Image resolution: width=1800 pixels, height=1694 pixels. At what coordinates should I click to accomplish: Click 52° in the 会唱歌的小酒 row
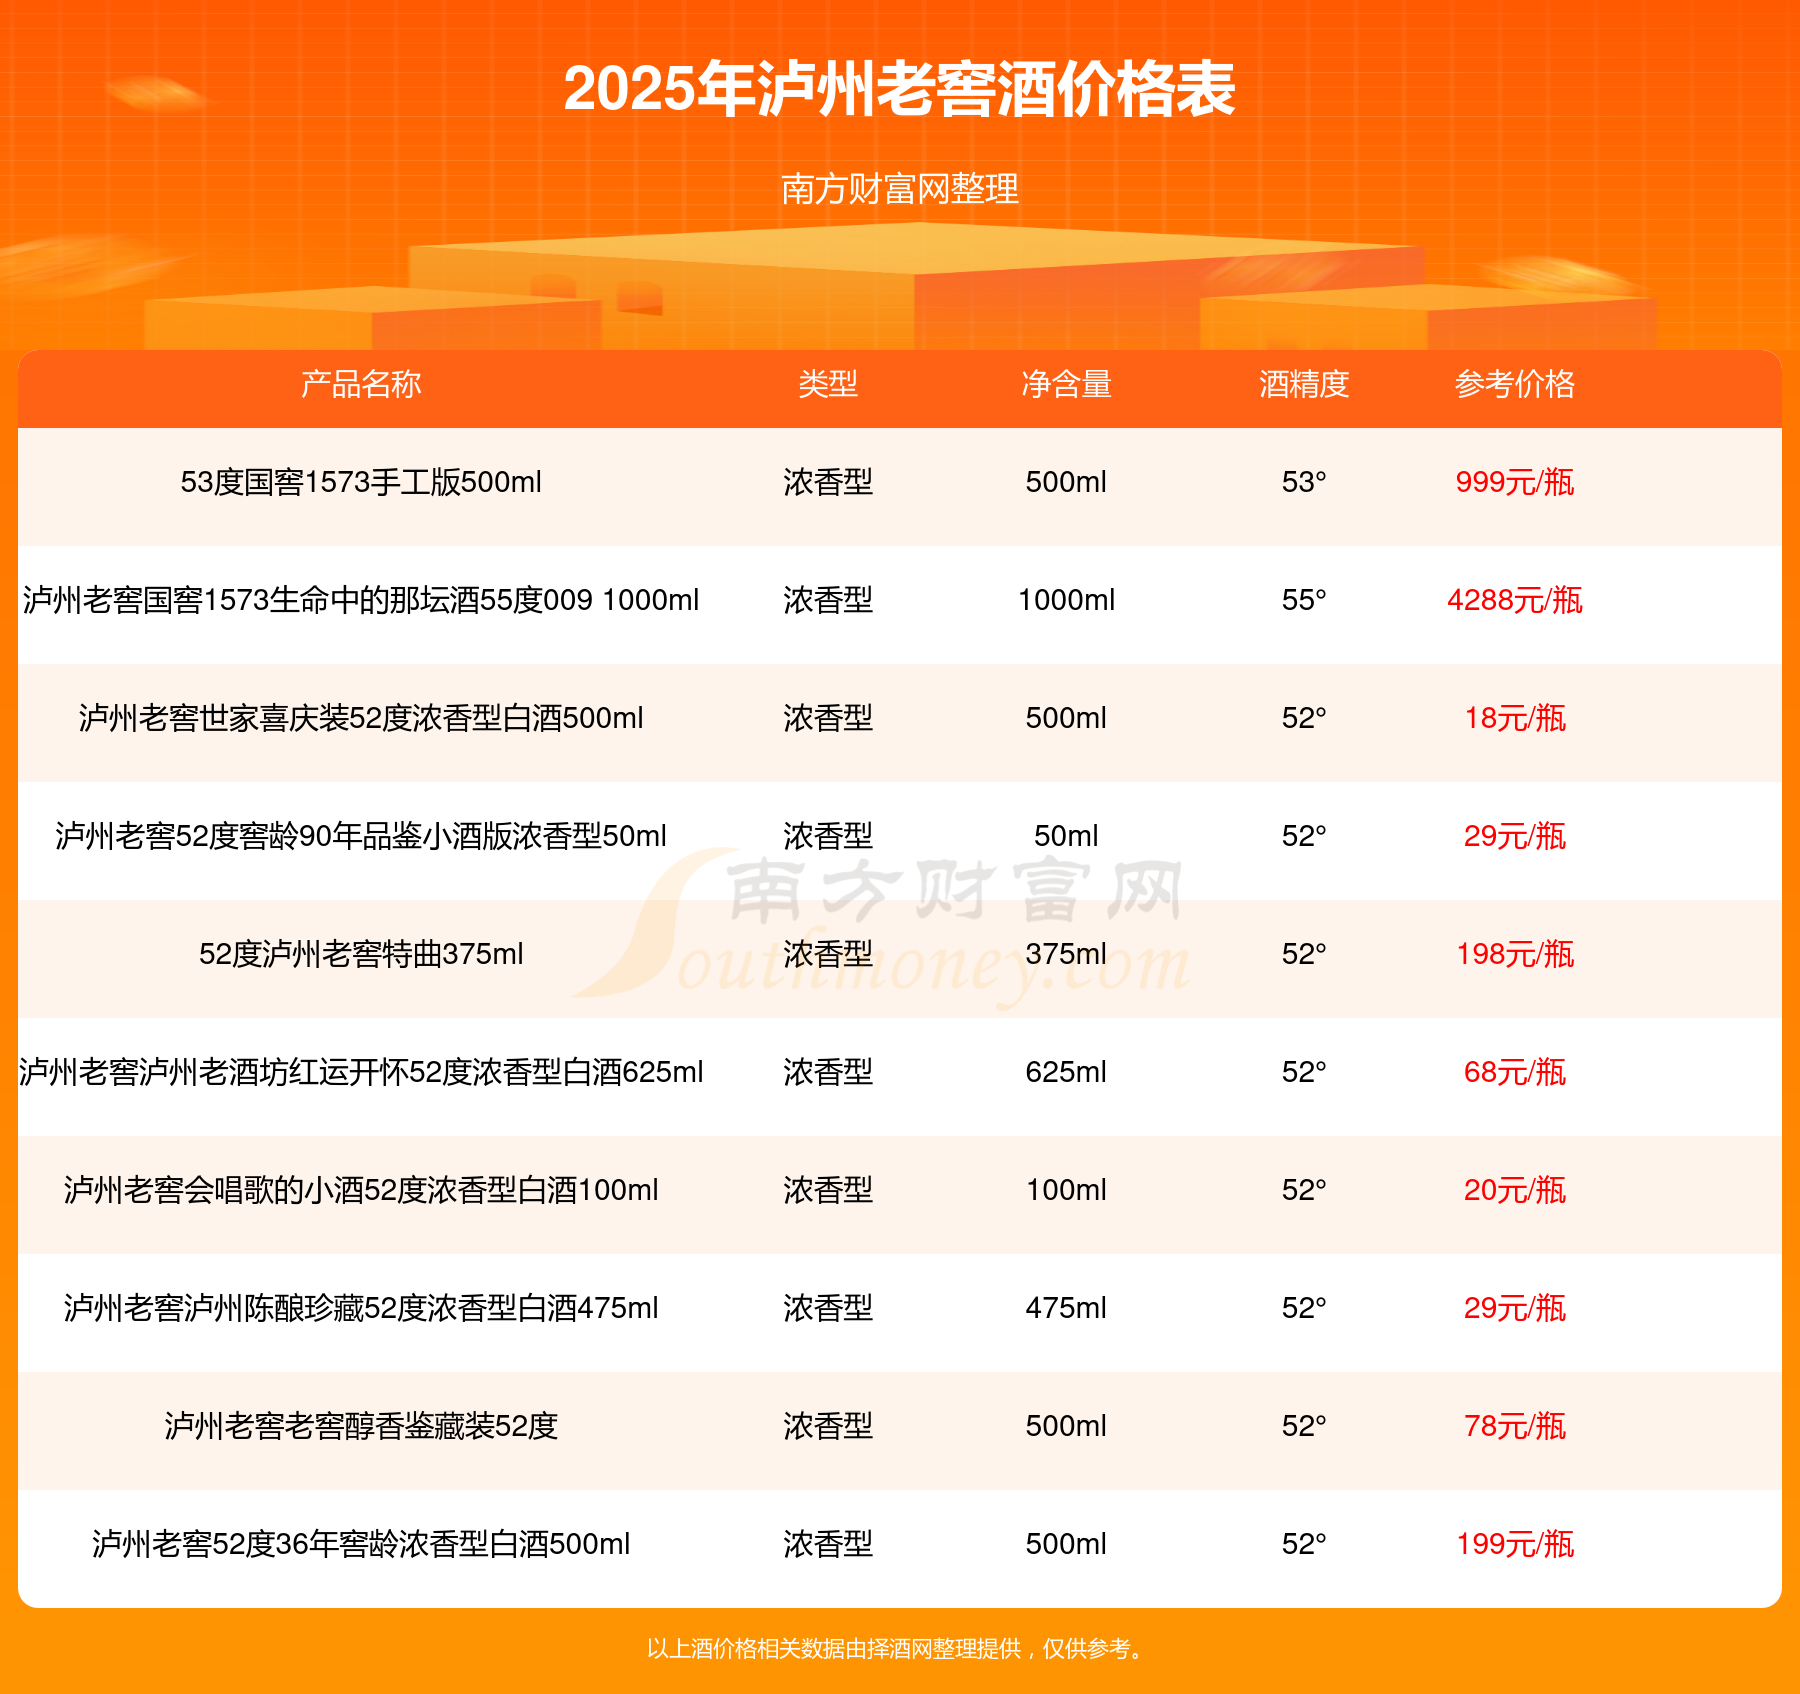(1304, 1190)
